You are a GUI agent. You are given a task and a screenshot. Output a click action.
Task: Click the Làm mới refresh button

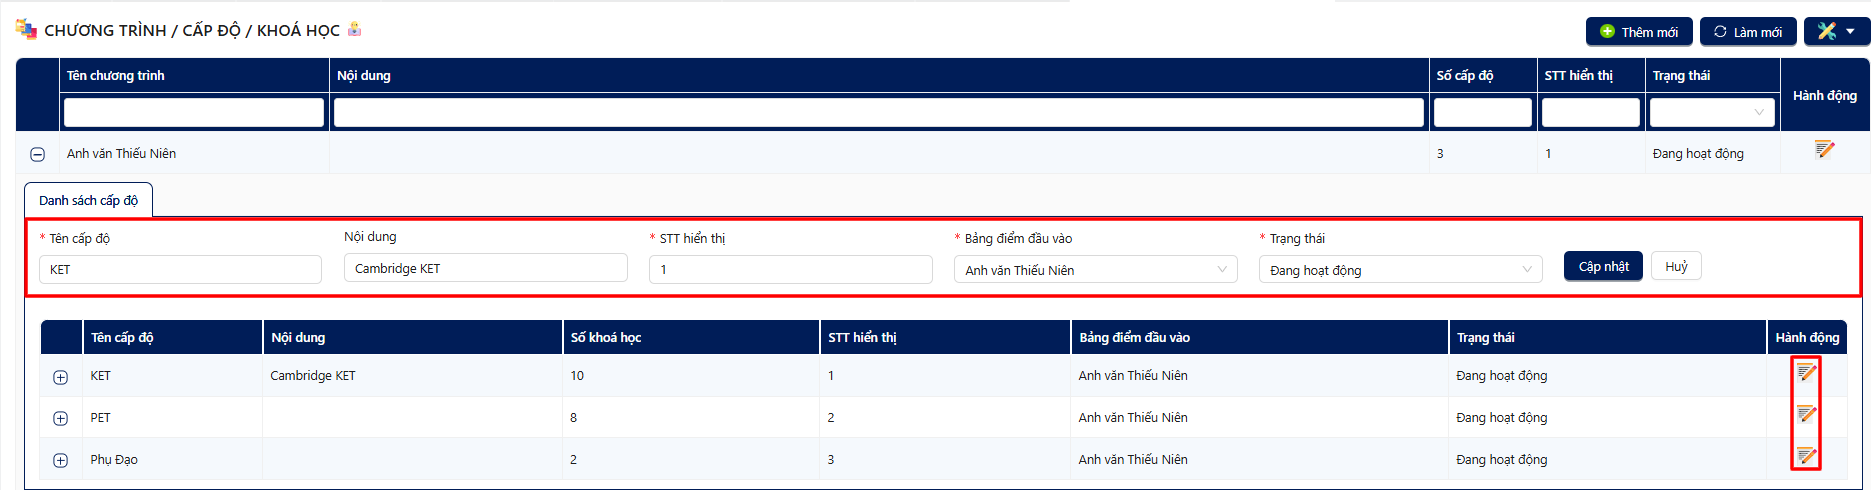point(1747,32)
